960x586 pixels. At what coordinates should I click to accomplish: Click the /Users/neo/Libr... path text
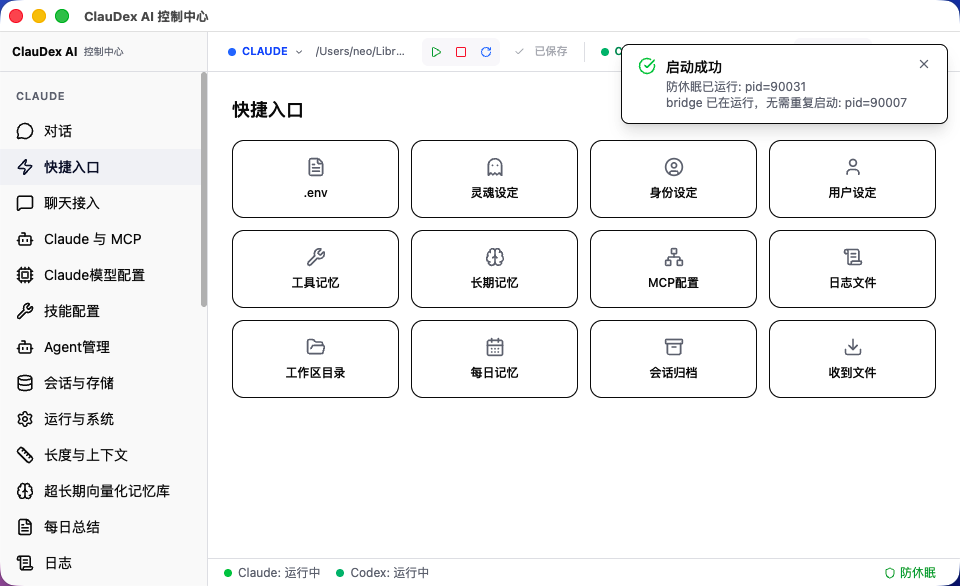point(360,51)
